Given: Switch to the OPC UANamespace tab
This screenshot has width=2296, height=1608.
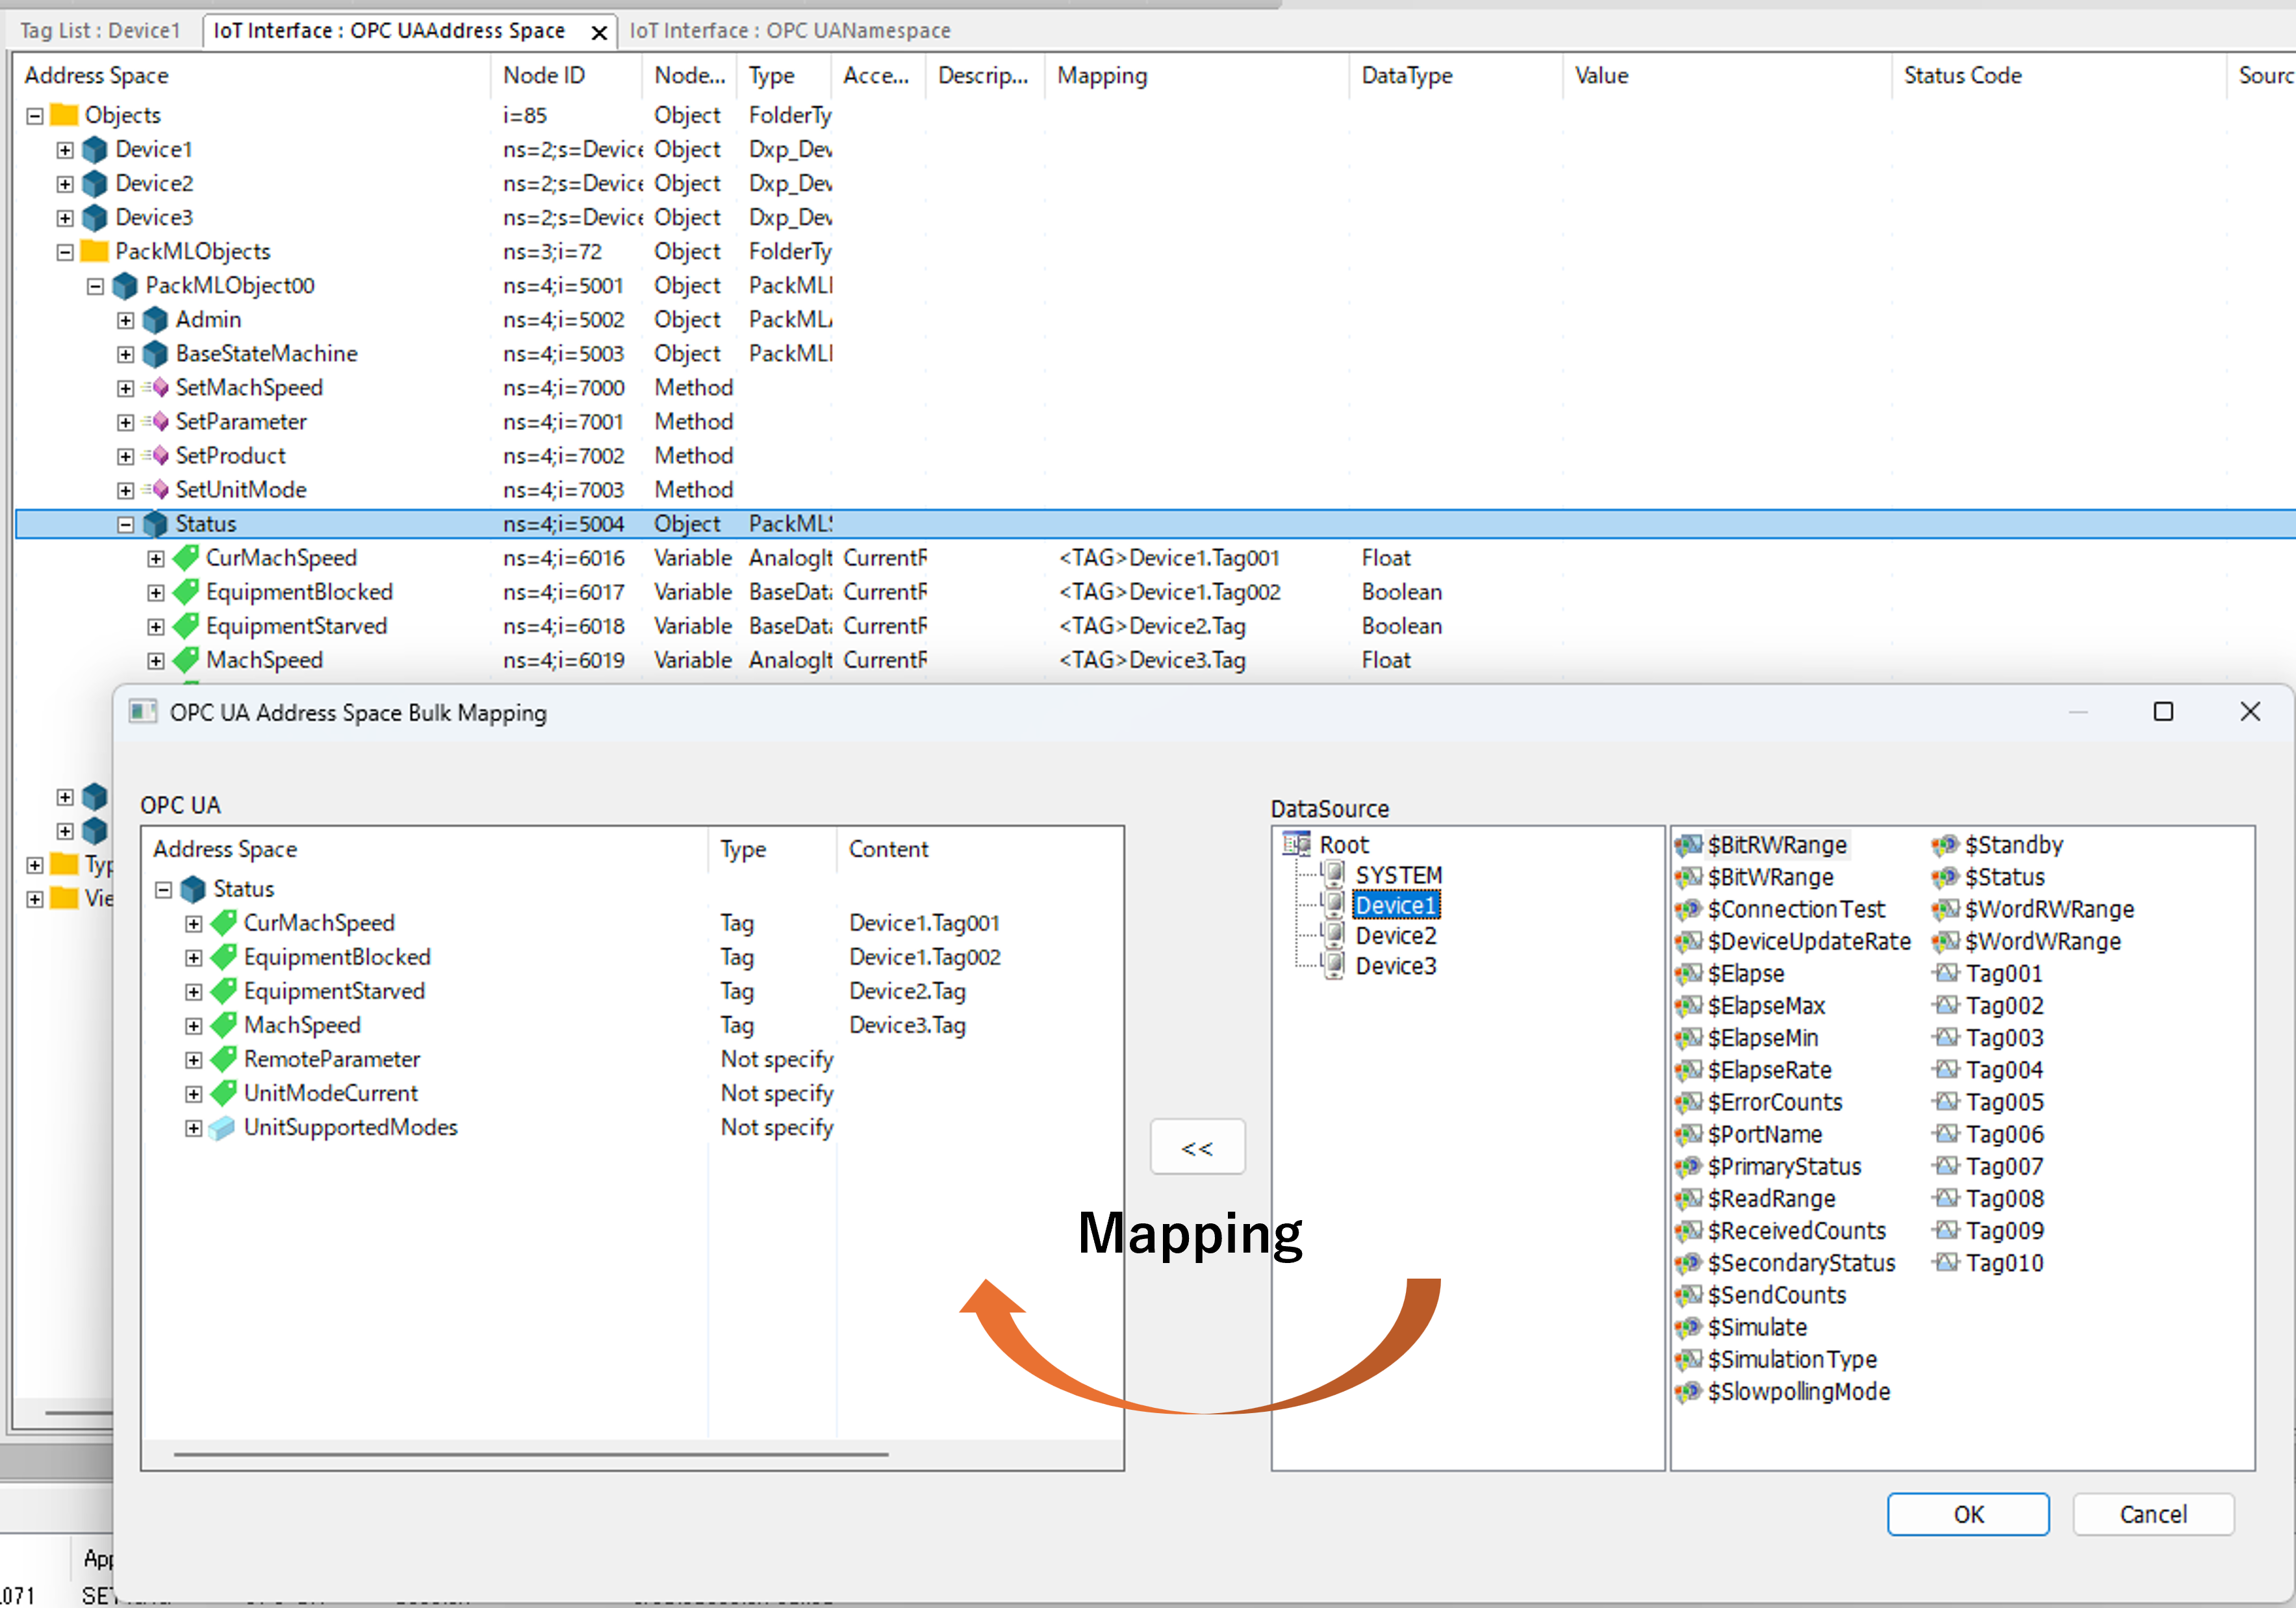Looking at the screenshot, I should tap(790, 31).
